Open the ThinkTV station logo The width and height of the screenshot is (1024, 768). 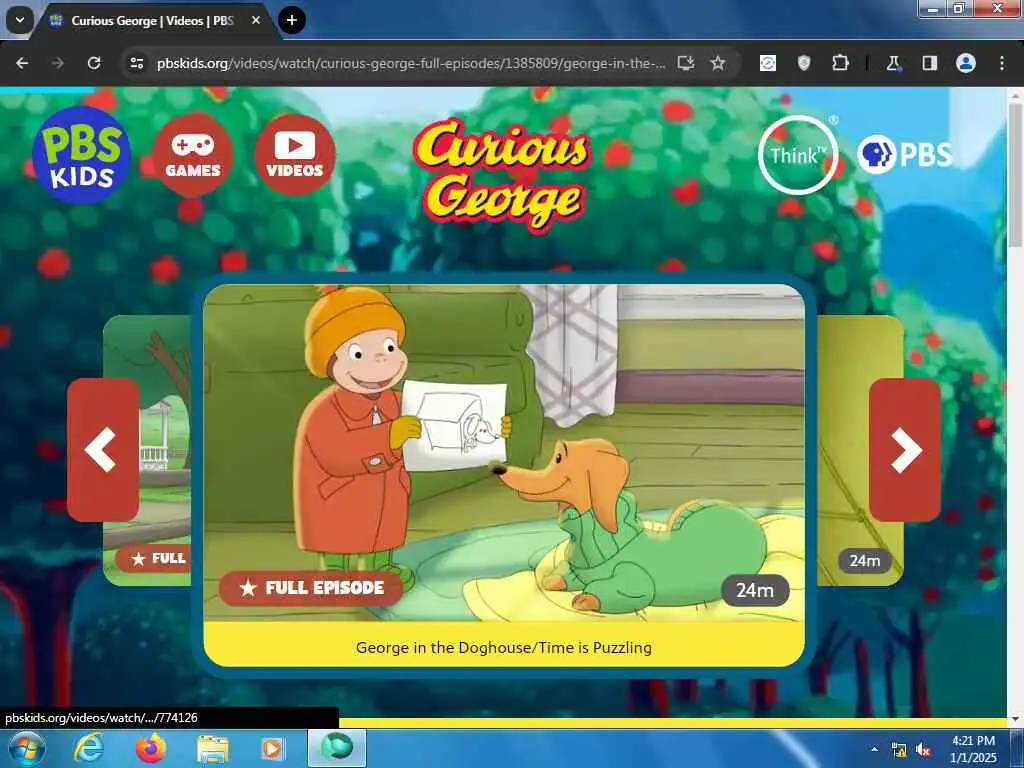coord(797,155)
